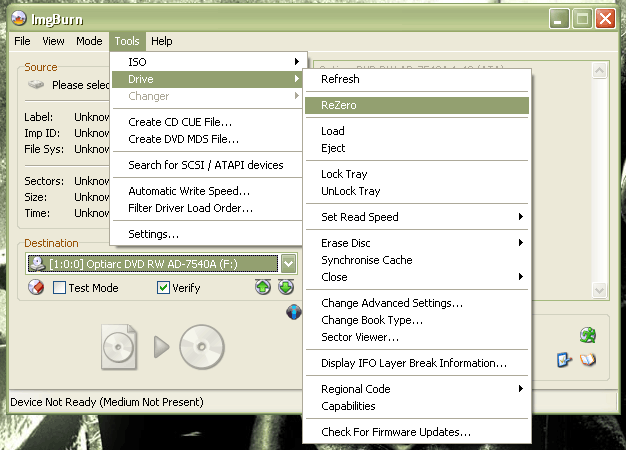Click the Optiarc drive icon in Destination

pyautogui.click(x=38, y=264)
